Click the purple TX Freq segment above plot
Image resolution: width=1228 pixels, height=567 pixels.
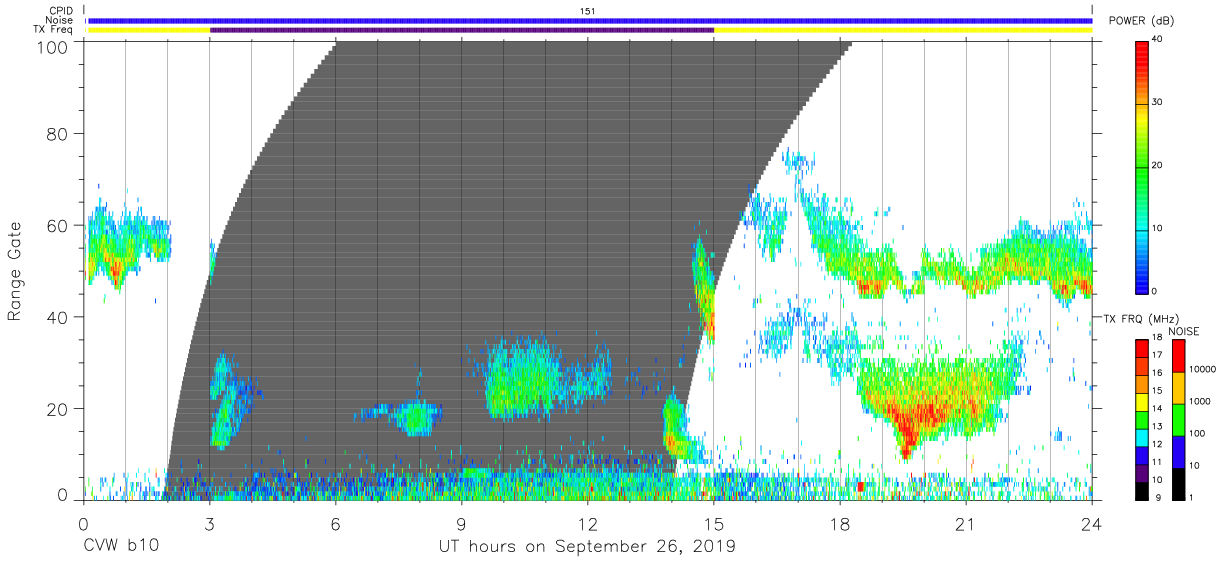tap(462, 30)
